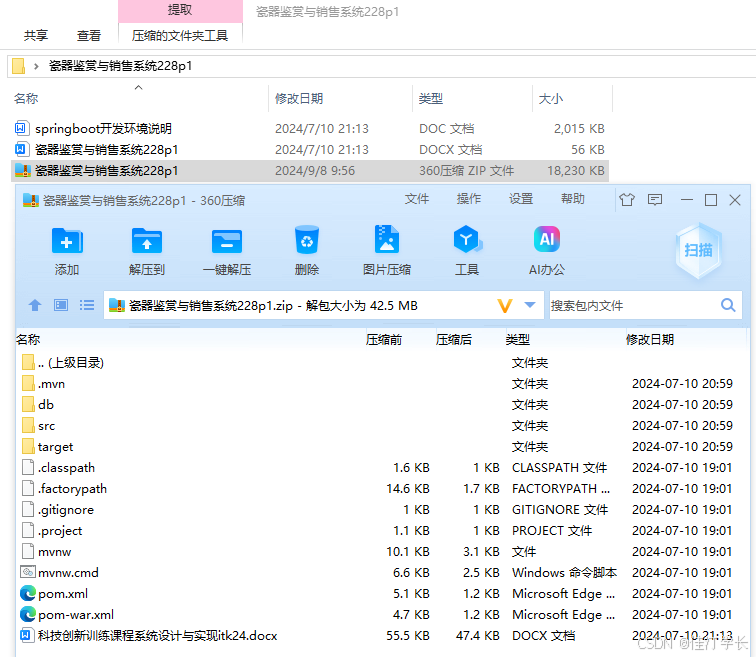Sort archive list by 名称 column

click(x=28, y=340)
